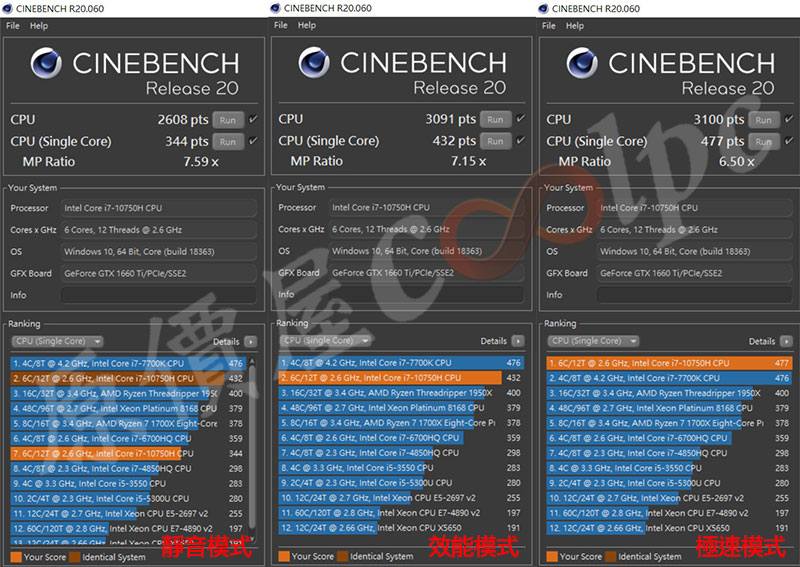
Task: Select Xeon X5650 row in right ranking
Action: (x=669, y=528)
